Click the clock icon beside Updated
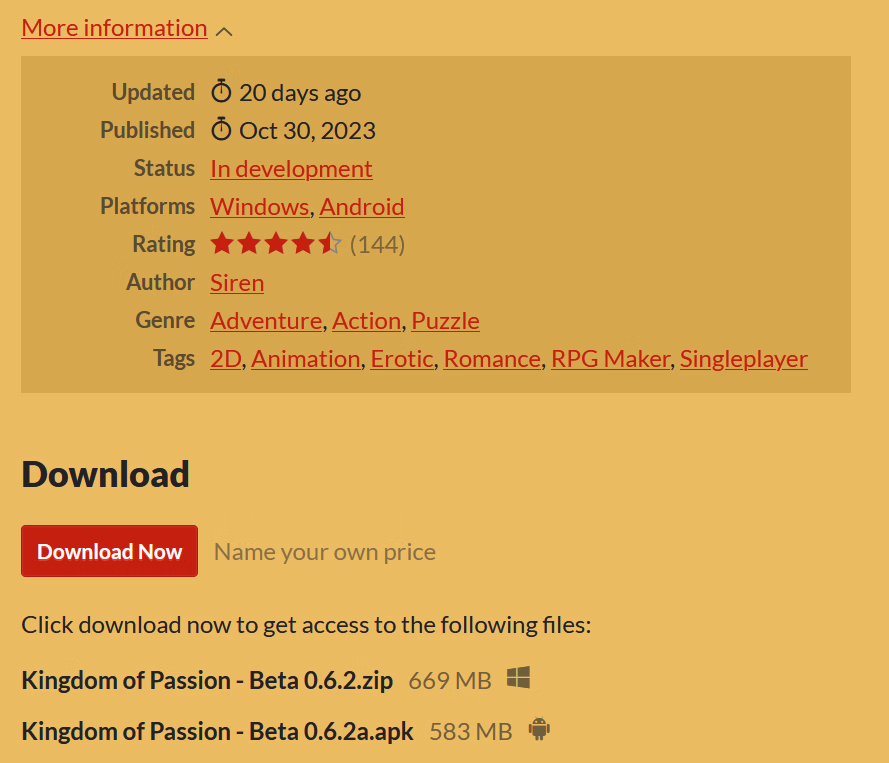This screenshot has height=763, width=889. [x=221, y=92]
